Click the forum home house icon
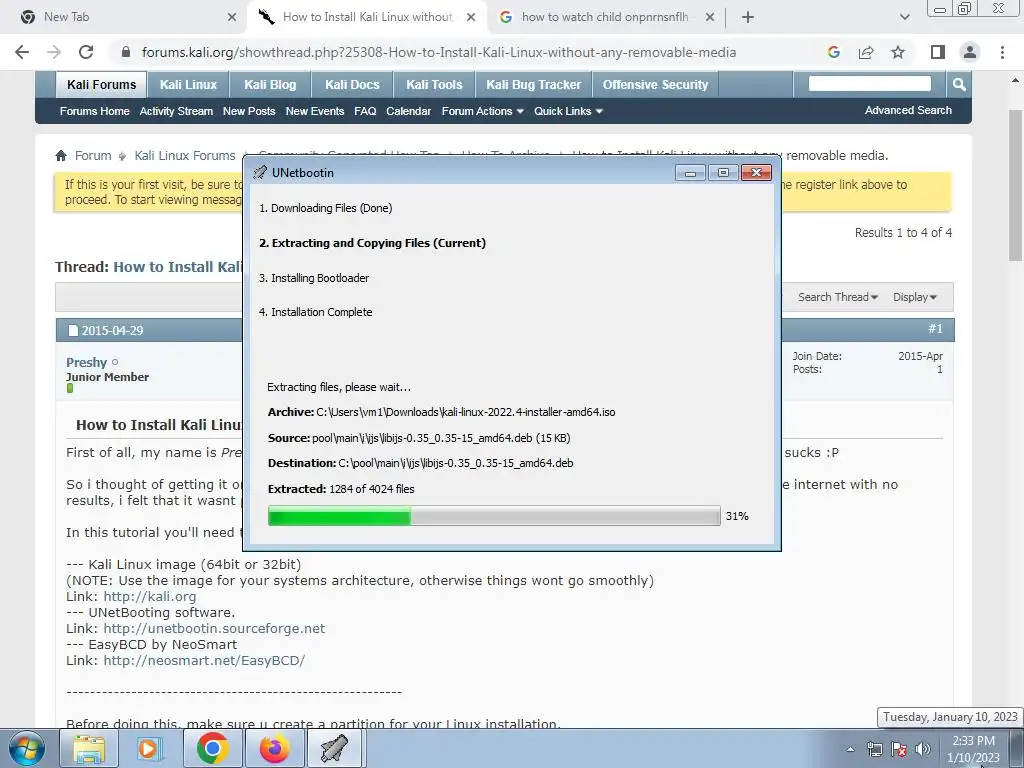 [x=61, y=155]
